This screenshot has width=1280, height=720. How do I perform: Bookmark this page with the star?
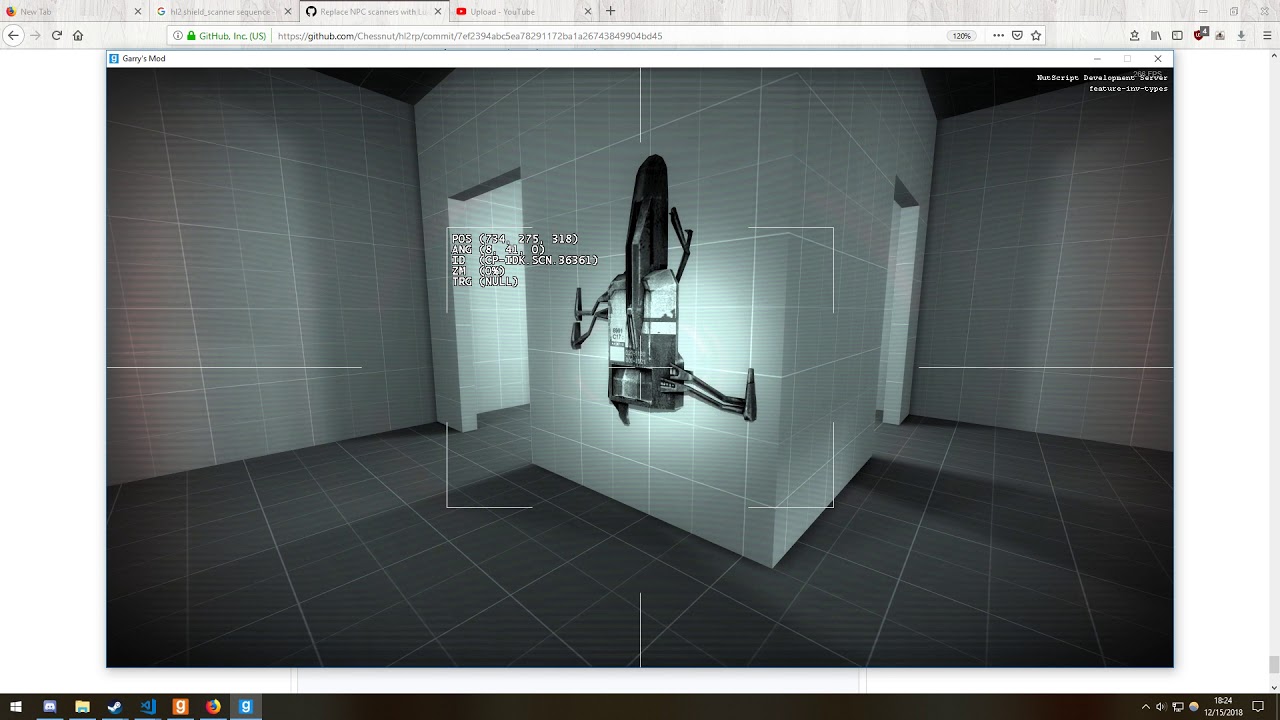coord(1036,36)
